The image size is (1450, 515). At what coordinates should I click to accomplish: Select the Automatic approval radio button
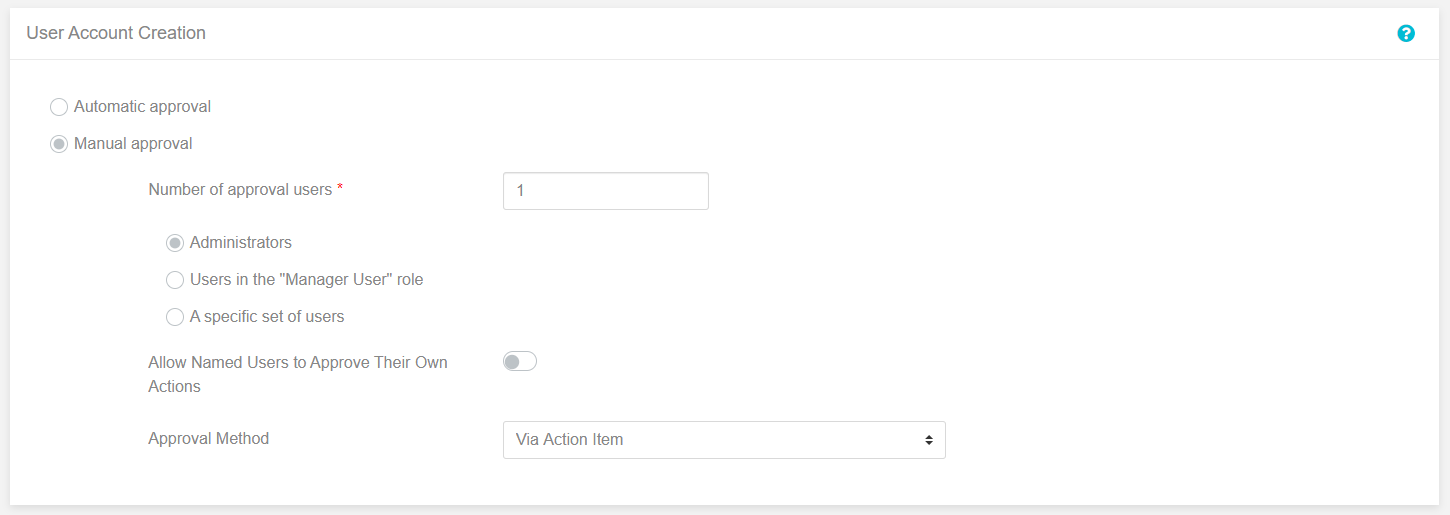(x=59, y=107)
